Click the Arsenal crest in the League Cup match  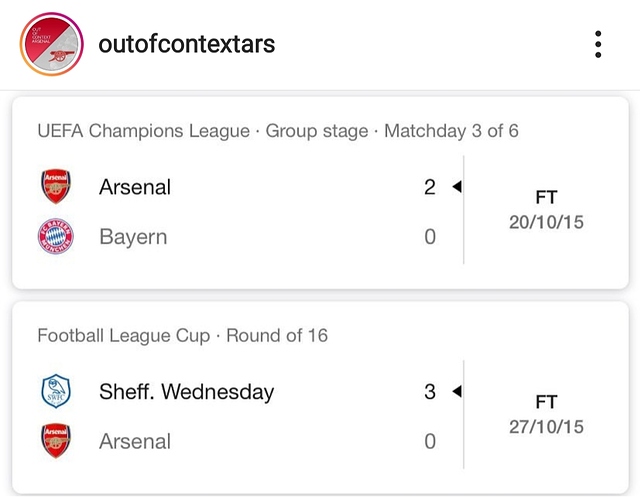click(56, 441)
